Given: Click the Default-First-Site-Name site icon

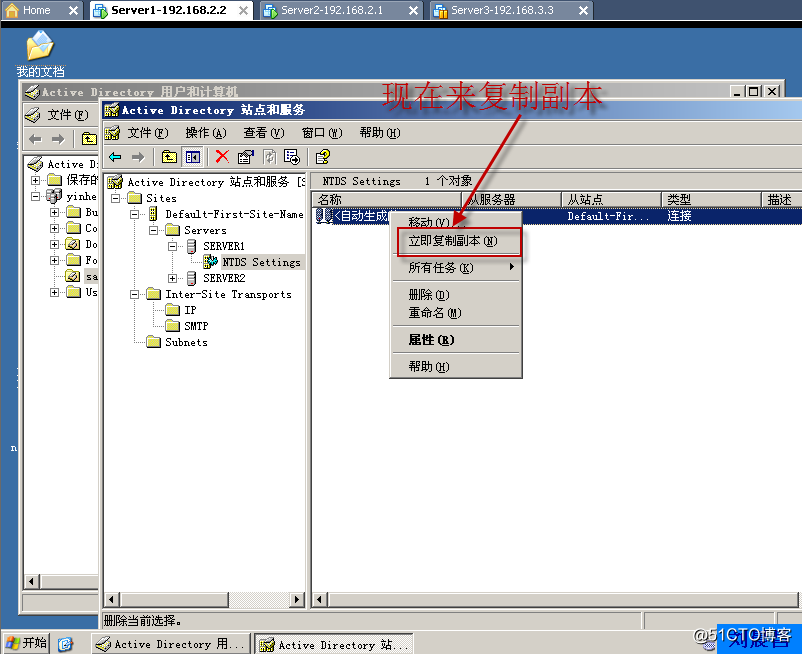Looking at the screenshot, I should tap(153, 214).
